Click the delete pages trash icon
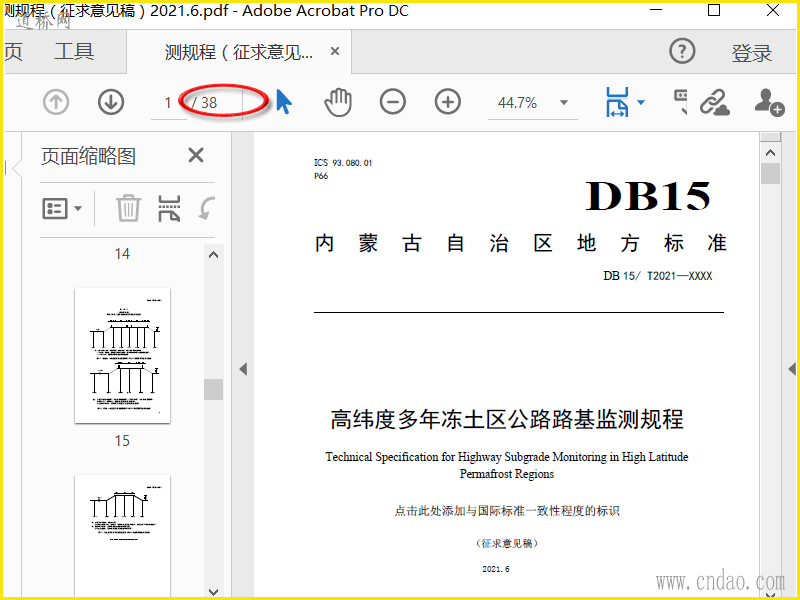 point(128,208)
